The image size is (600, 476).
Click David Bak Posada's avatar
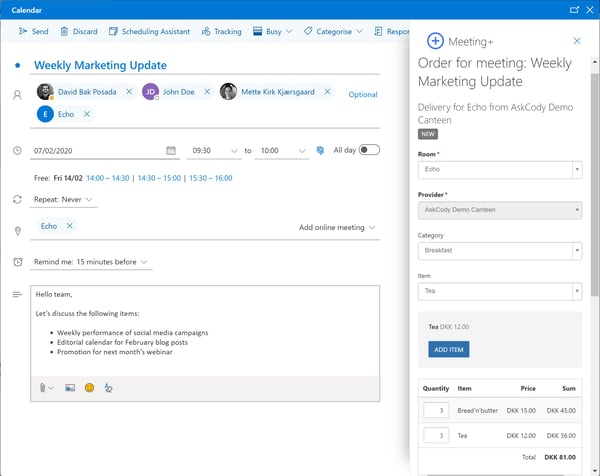click(x=45, y=92)
